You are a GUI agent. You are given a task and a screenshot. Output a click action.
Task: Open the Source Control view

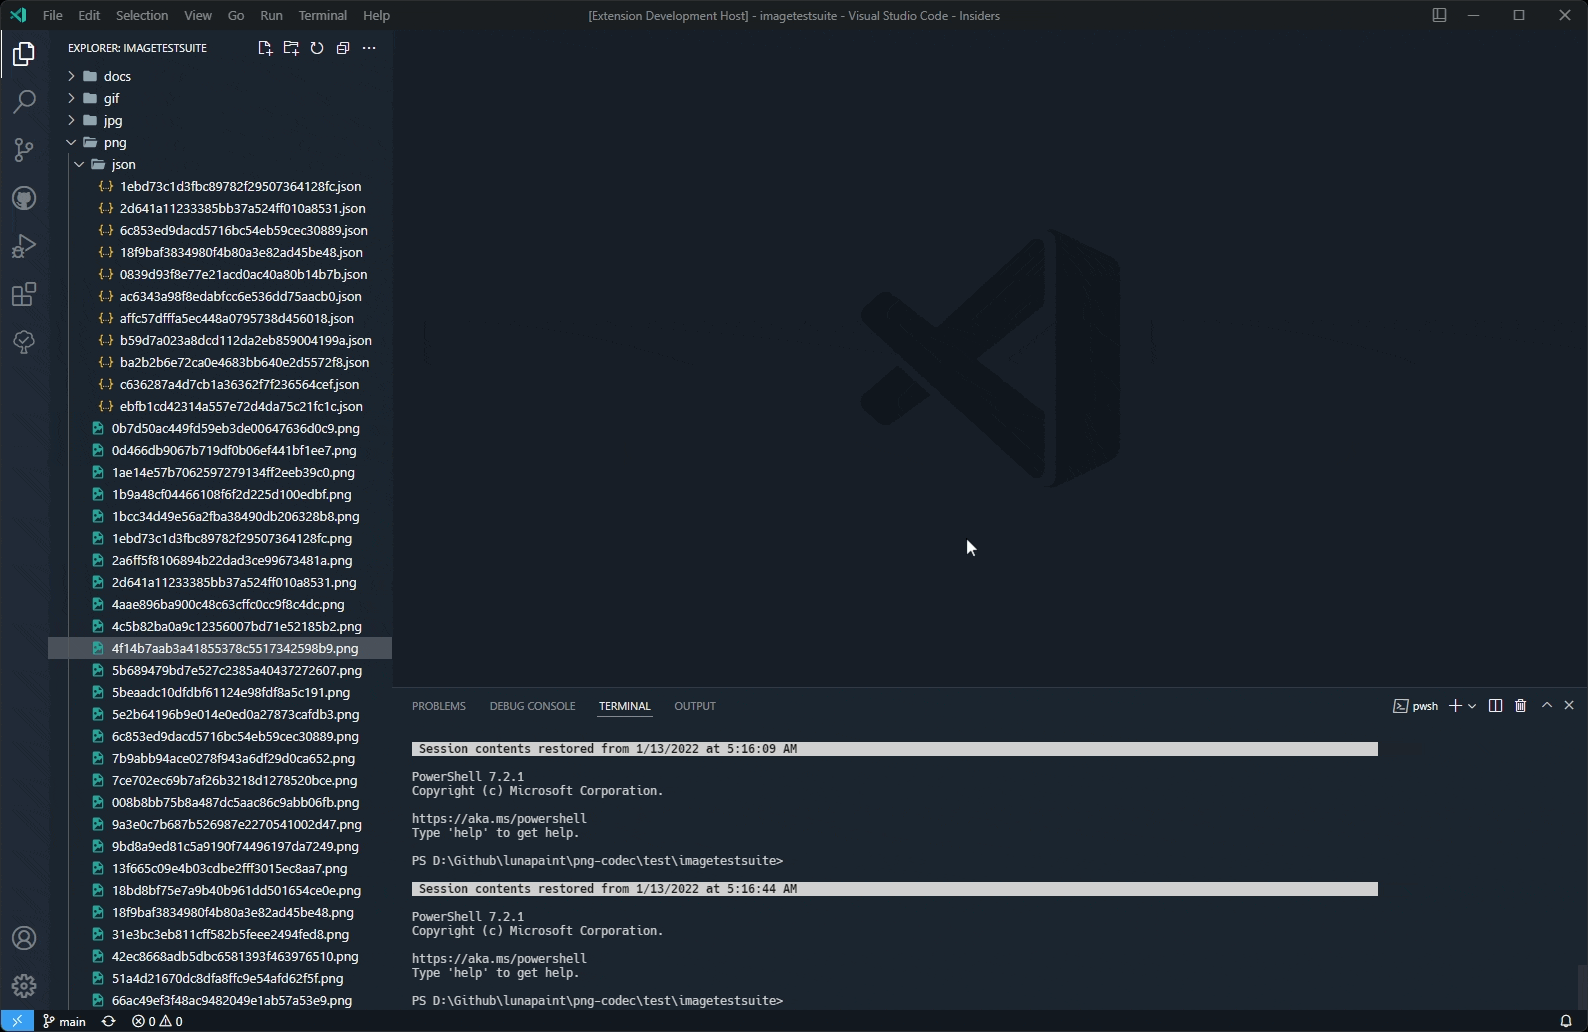(x=24, y=150)
